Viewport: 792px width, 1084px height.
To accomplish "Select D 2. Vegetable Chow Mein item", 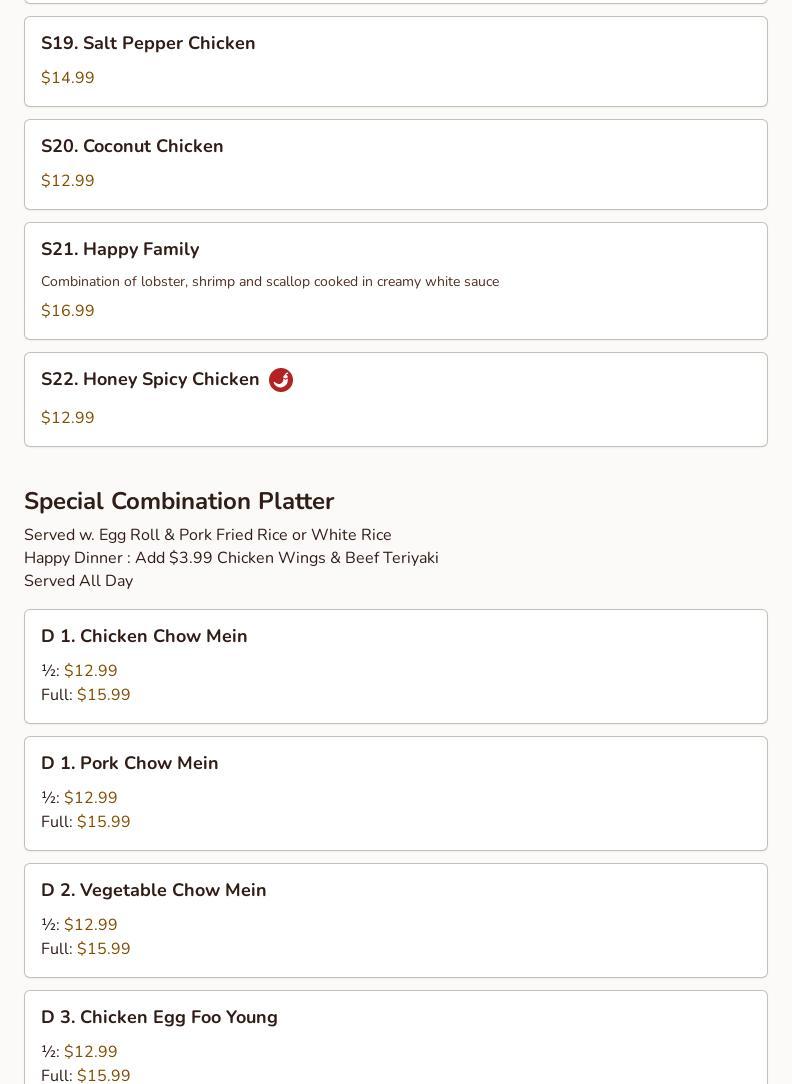I will pyautogui.click(x=396, y=921).
